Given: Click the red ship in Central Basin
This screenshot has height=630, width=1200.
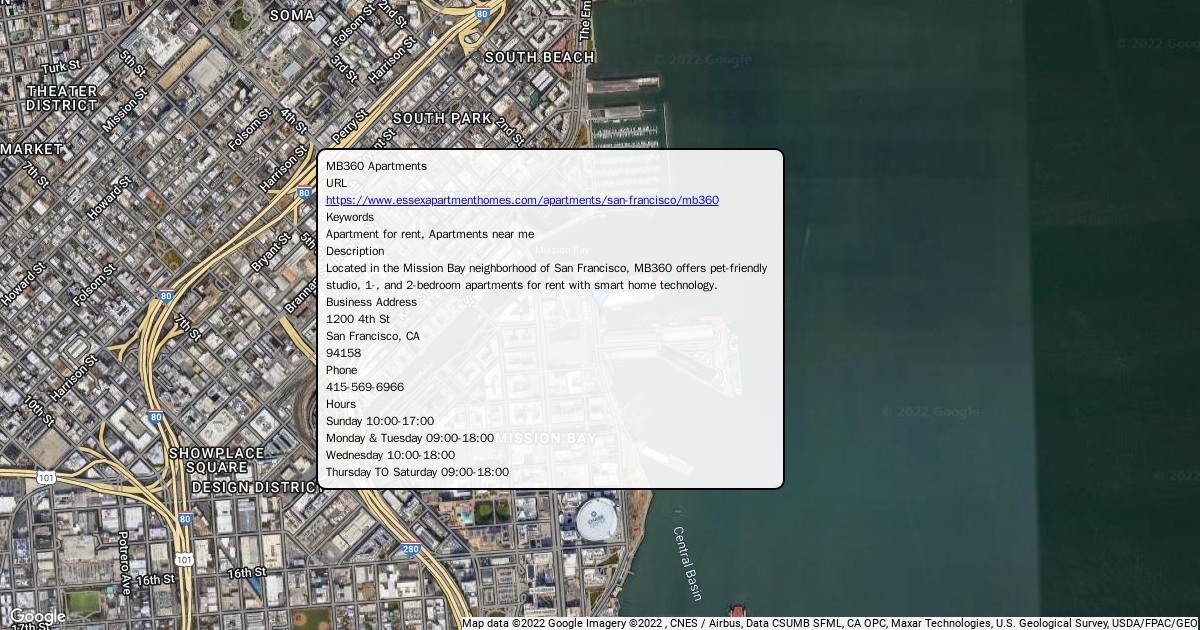Looking at the screenshot, I should coord(737,611).
